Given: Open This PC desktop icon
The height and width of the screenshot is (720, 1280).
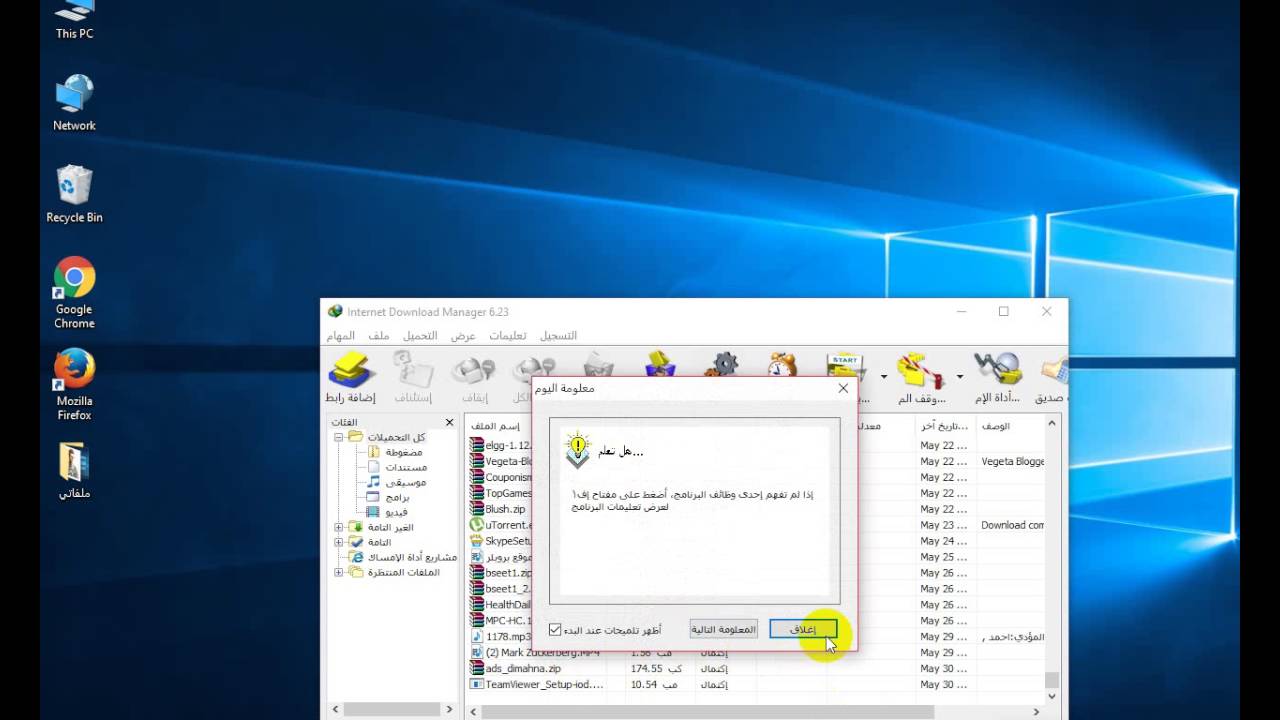Looking at the screenshot, I should 74,20.
